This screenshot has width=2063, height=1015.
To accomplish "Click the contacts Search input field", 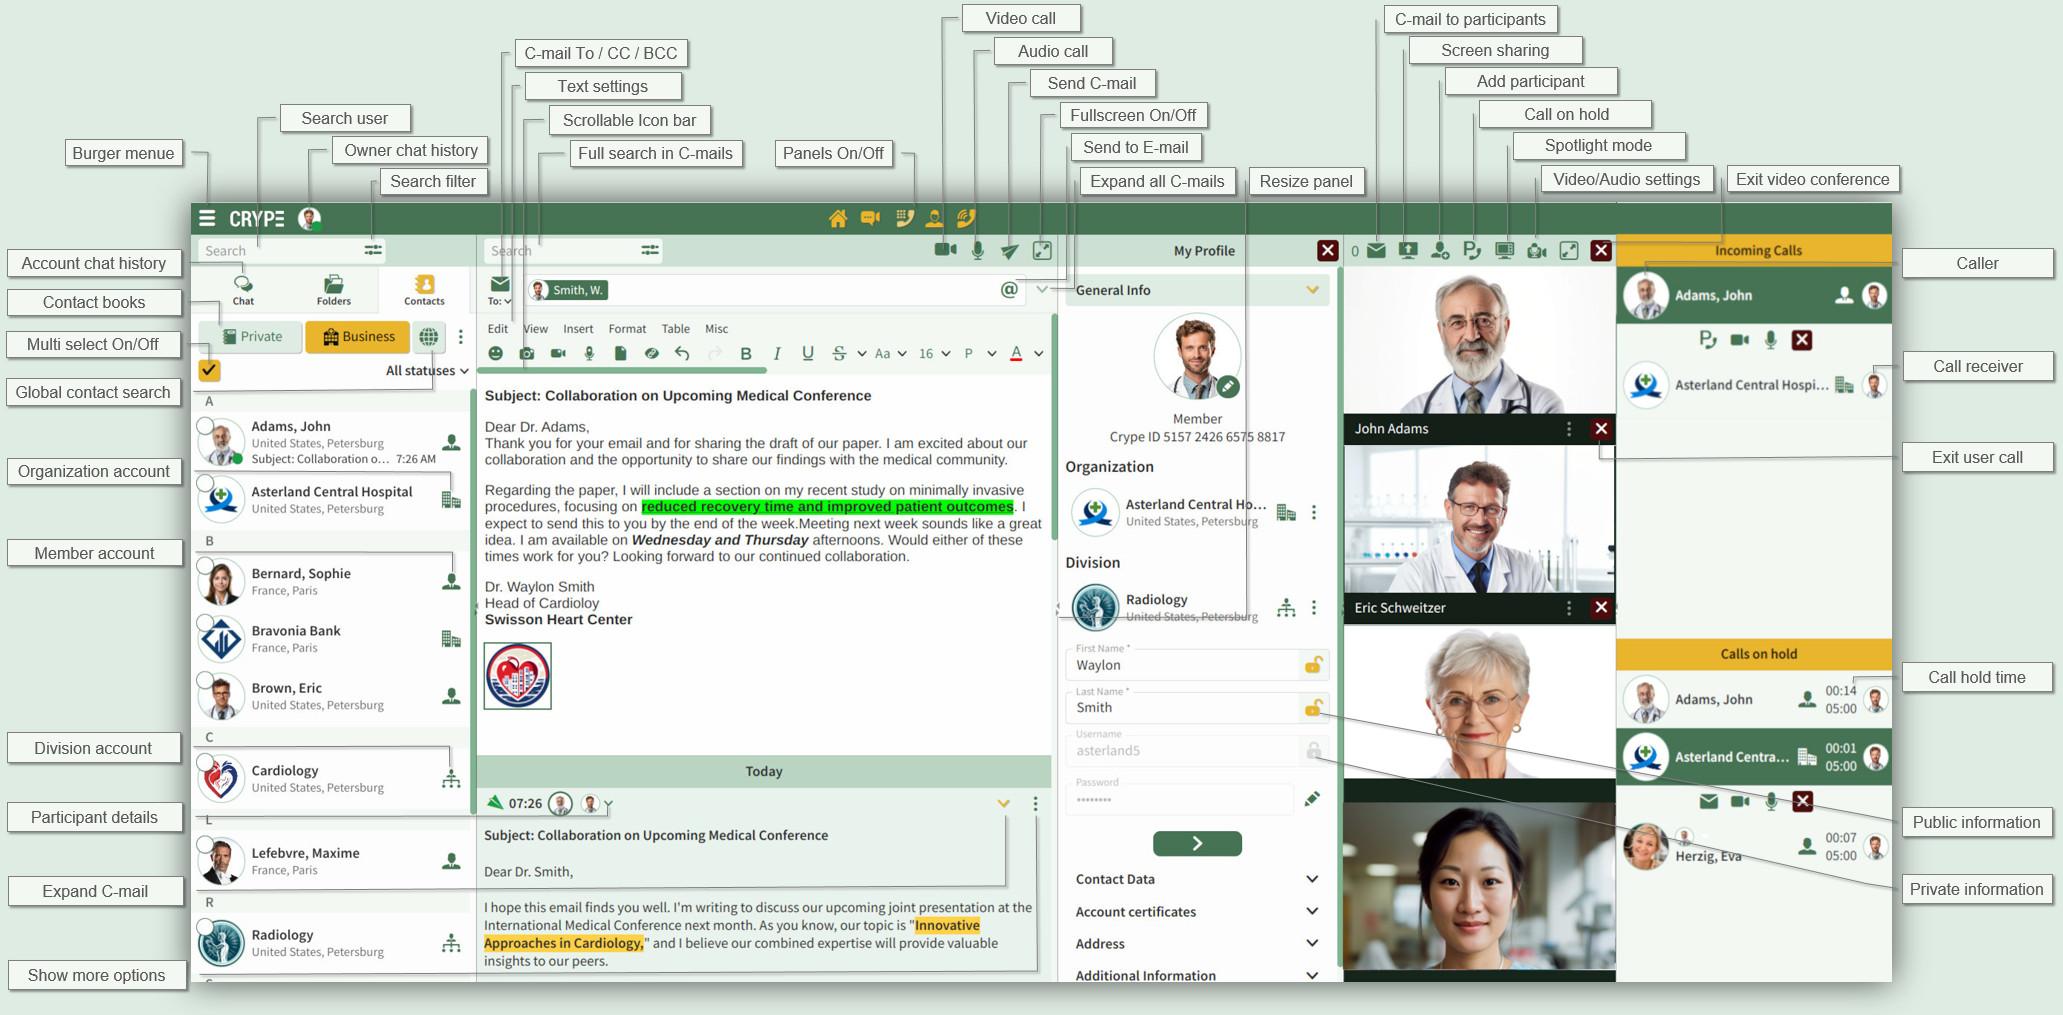I will click(280, 251).
